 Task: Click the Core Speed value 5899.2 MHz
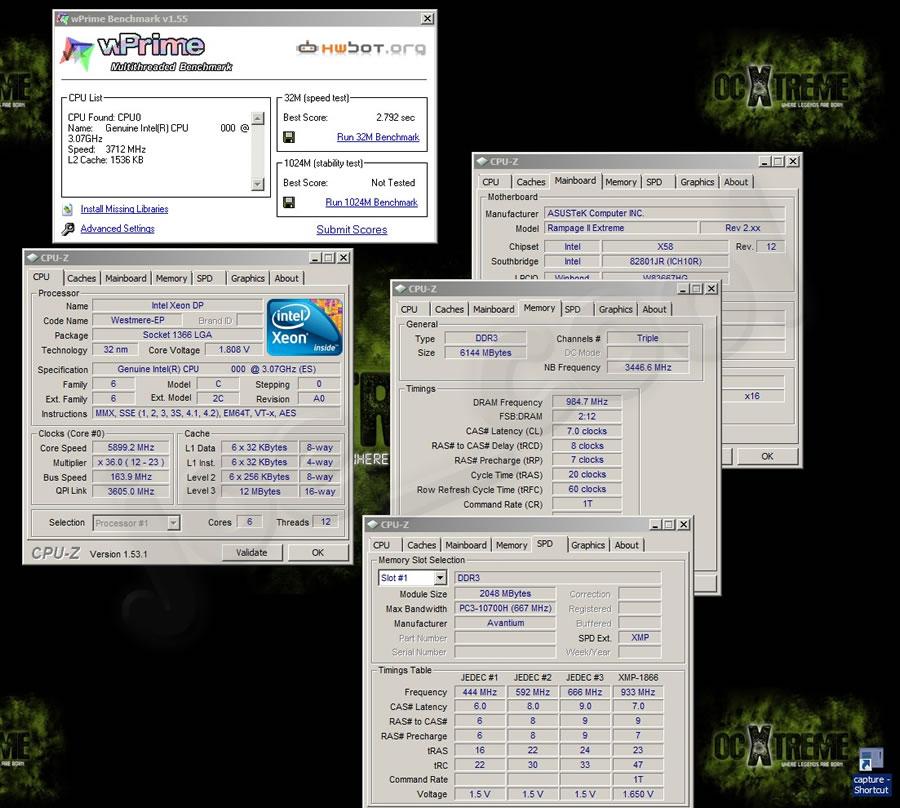point(131,448)
